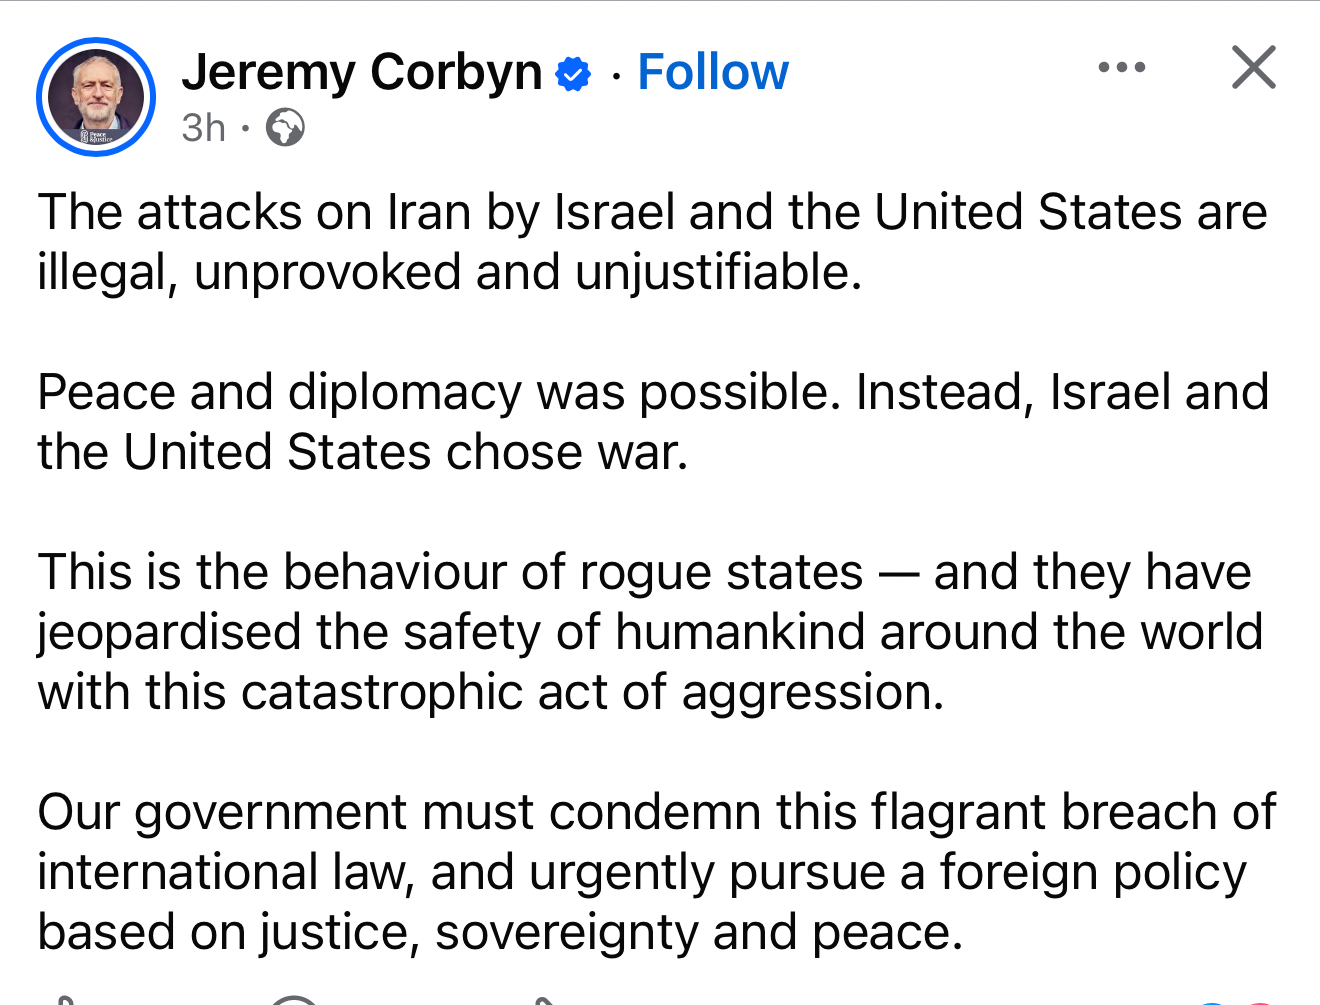Follow Jeremy Corbyn
The width and height of the screenshot is (1320, 1005).
click(713, 72)
